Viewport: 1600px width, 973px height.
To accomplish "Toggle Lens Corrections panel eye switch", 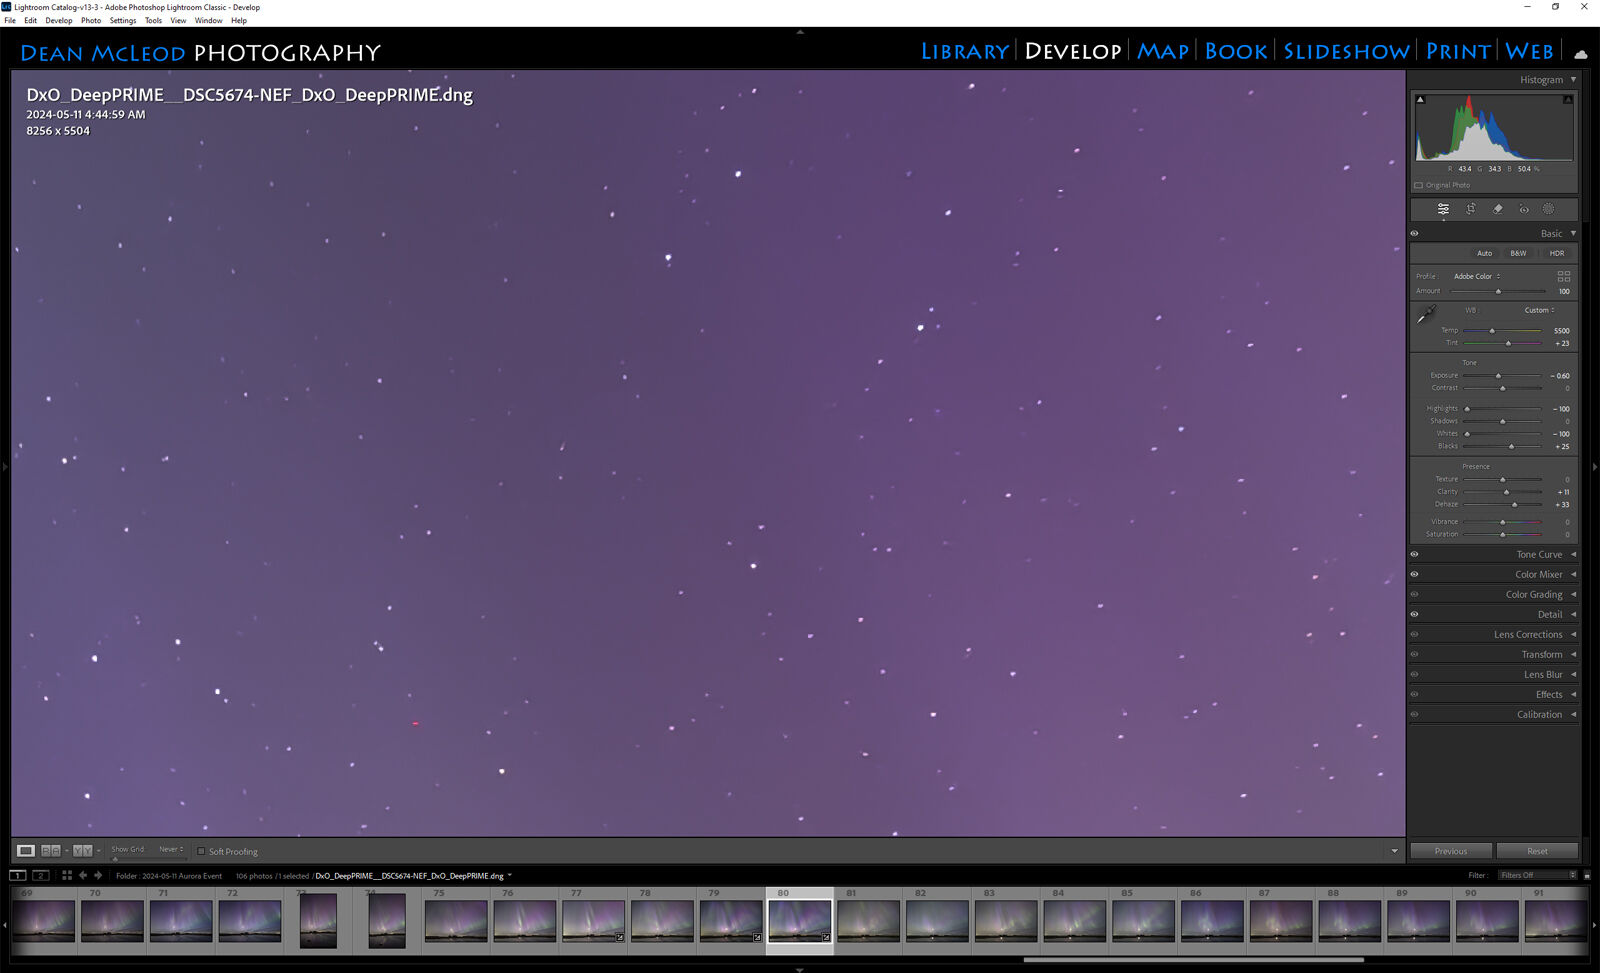I will point(1414,634).
